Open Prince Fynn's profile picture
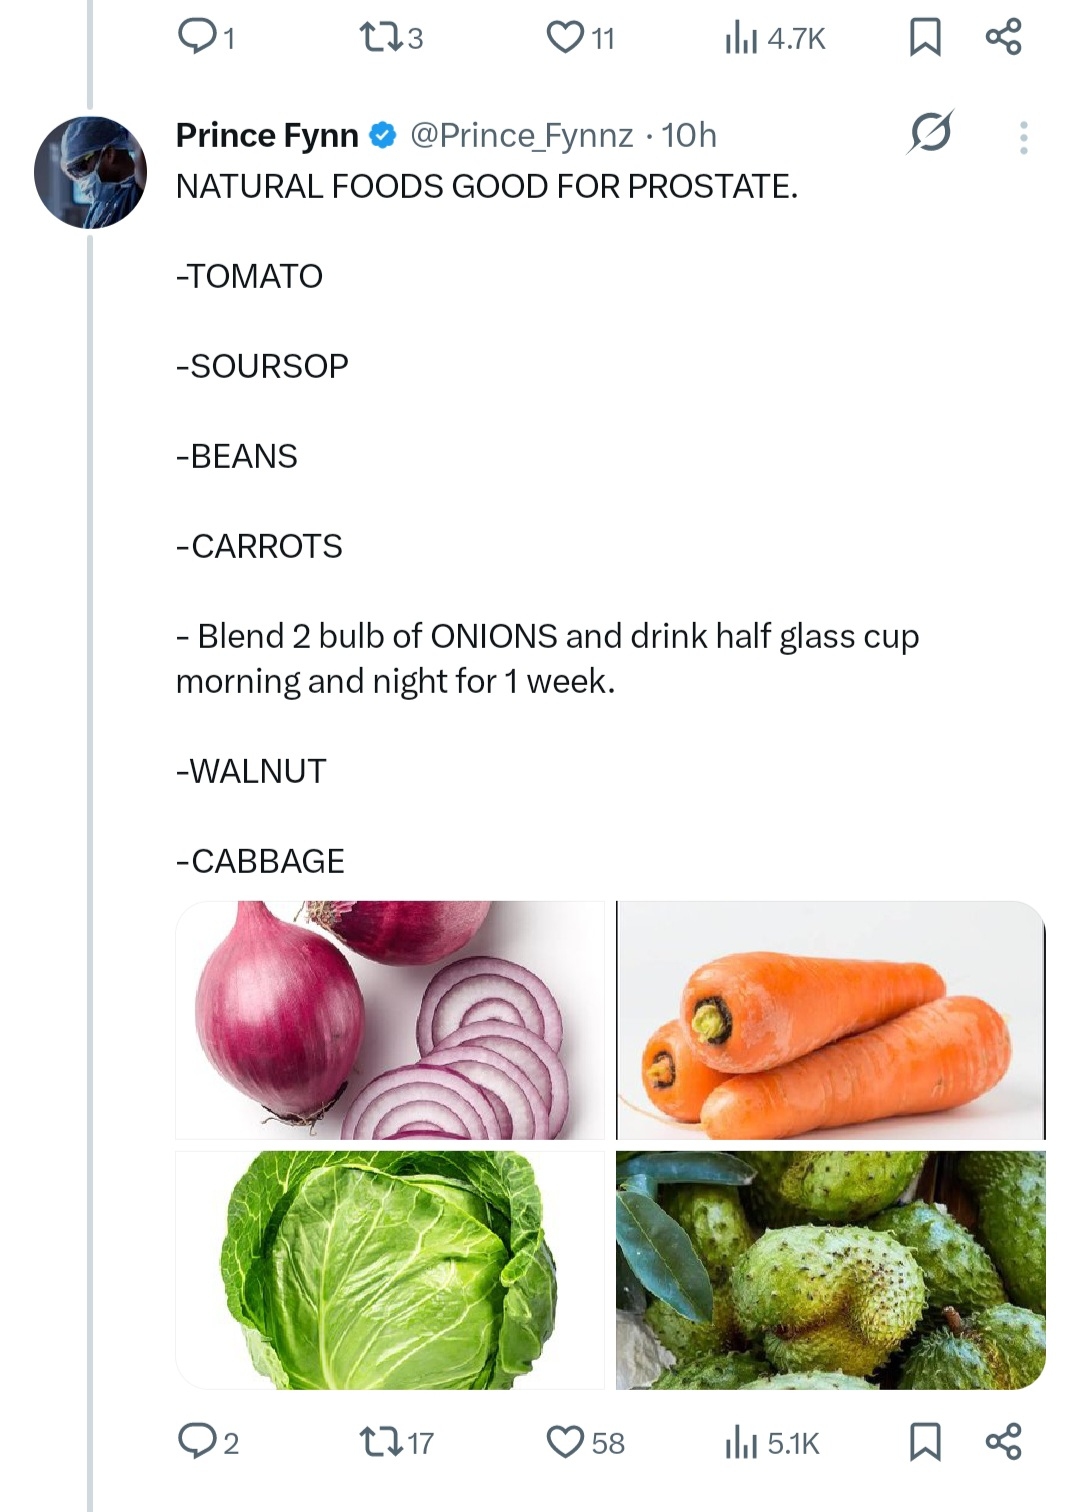Screen dimensions: 1080x1512 tap(90, 173)
